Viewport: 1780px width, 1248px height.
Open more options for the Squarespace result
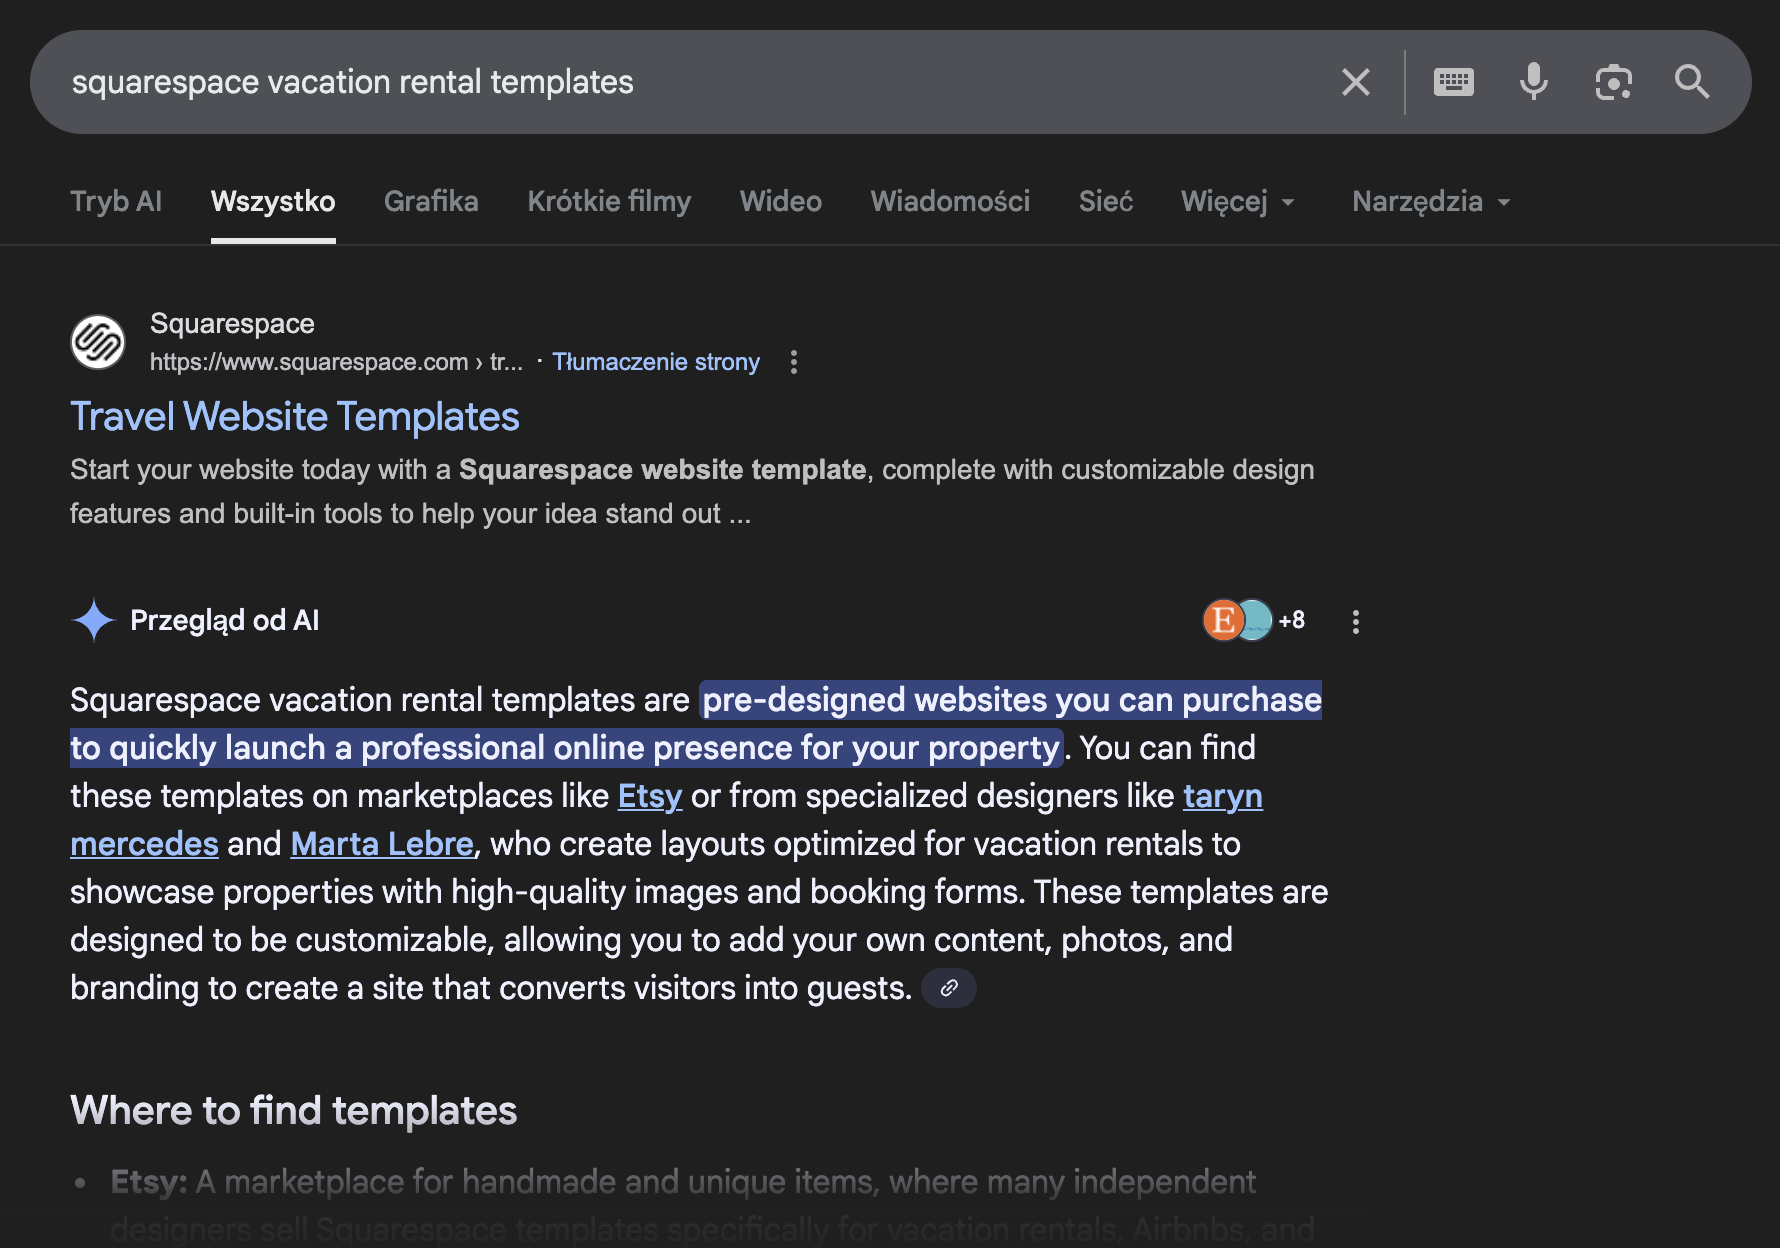tap(794, 362)
